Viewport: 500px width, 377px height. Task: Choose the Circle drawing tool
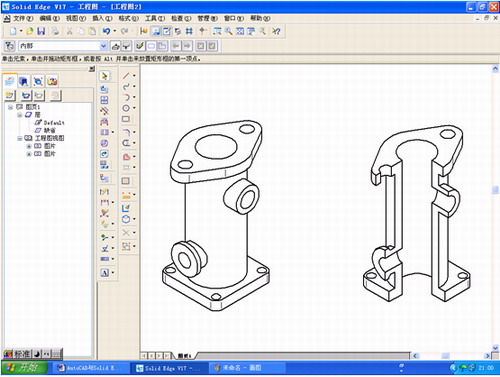click(126, 108)
